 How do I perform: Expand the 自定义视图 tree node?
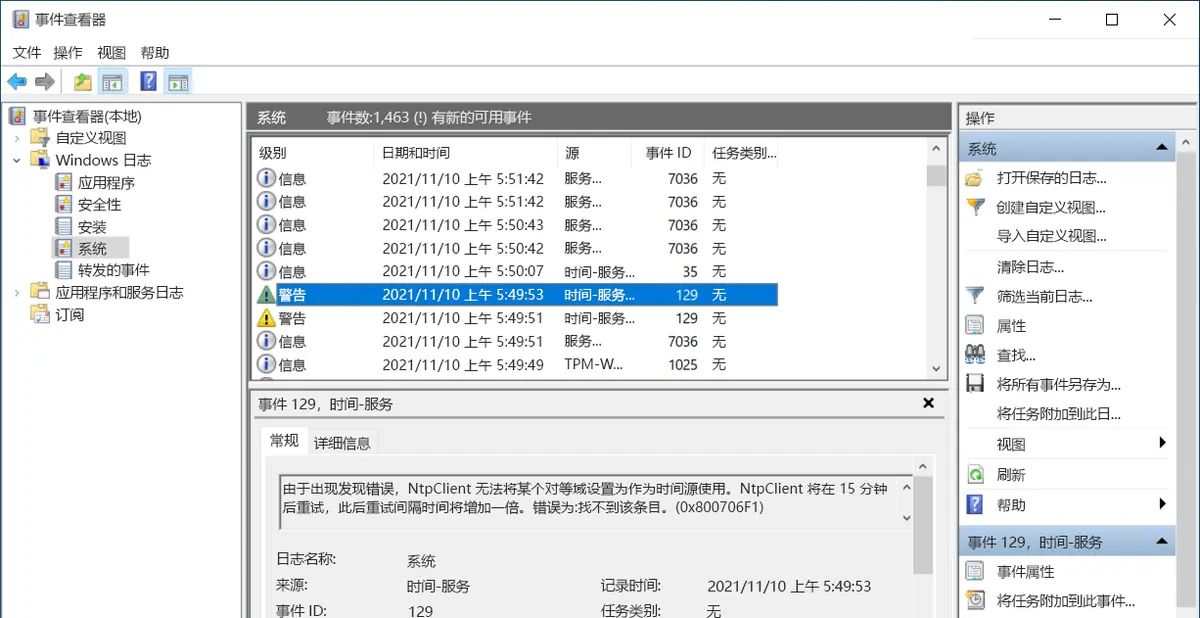(16, 138)
